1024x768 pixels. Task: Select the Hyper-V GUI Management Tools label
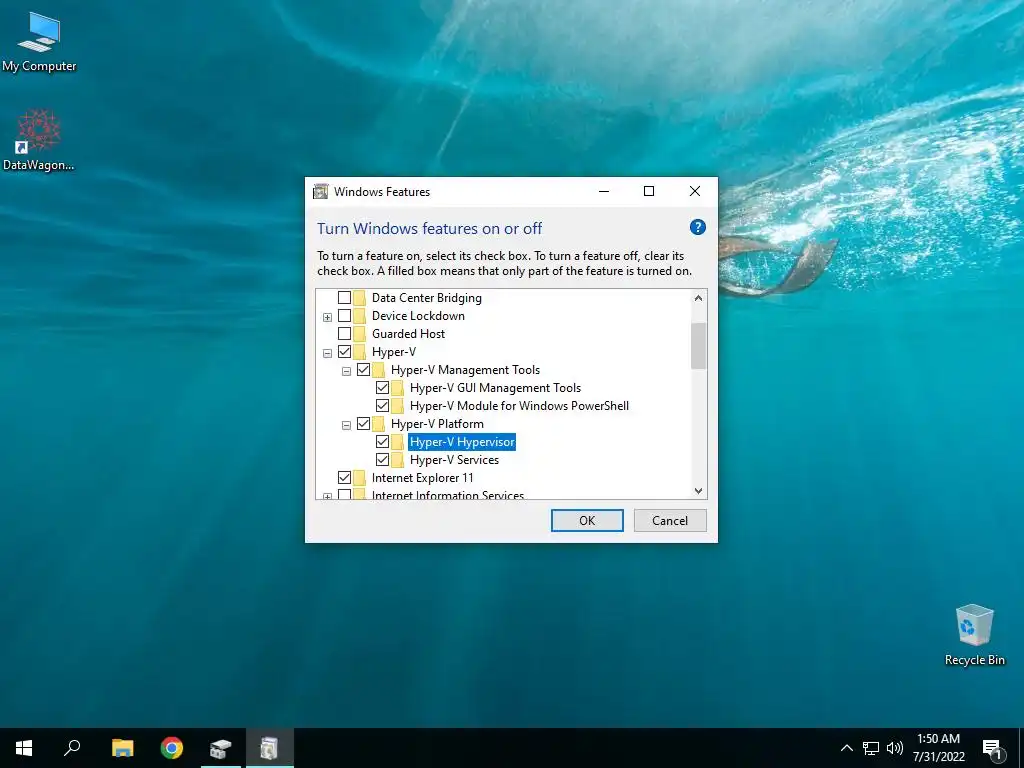click(x=495, y=388)
